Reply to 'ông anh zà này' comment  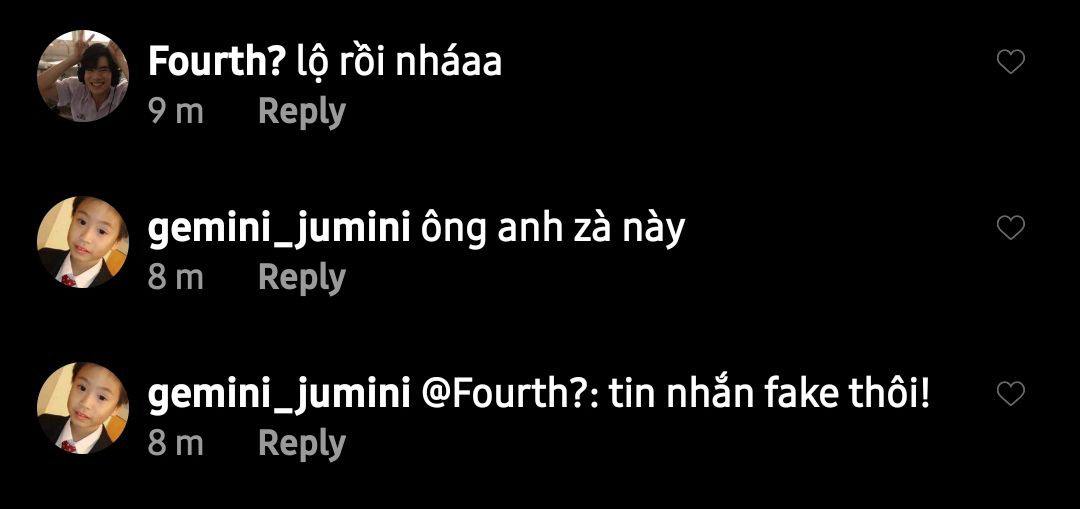tap(302, 278)
